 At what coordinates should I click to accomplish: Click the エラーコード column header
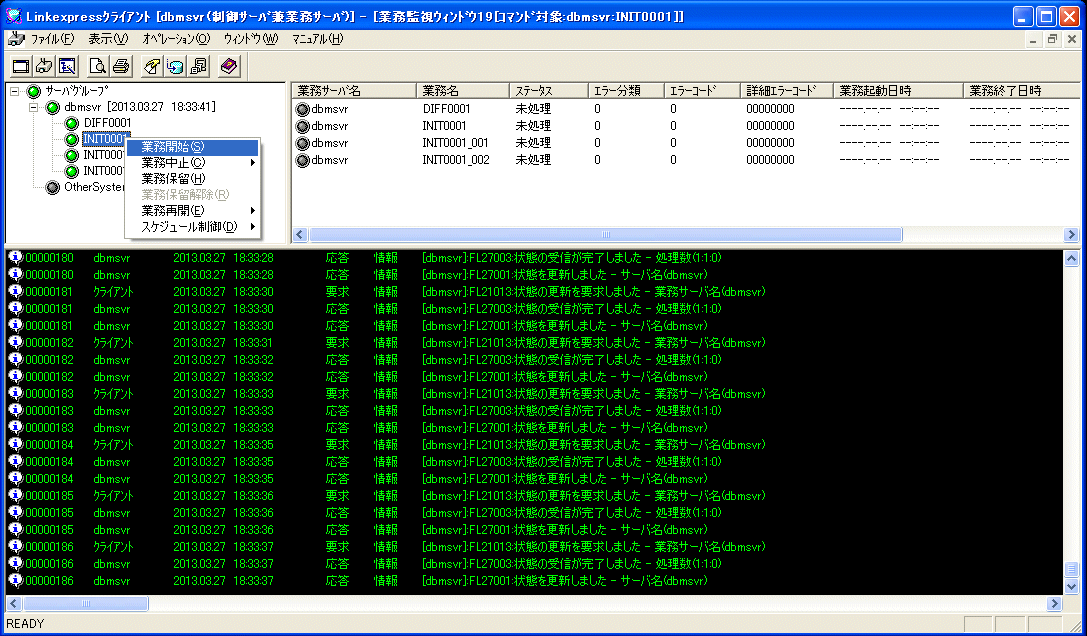[x=702, y=91]
